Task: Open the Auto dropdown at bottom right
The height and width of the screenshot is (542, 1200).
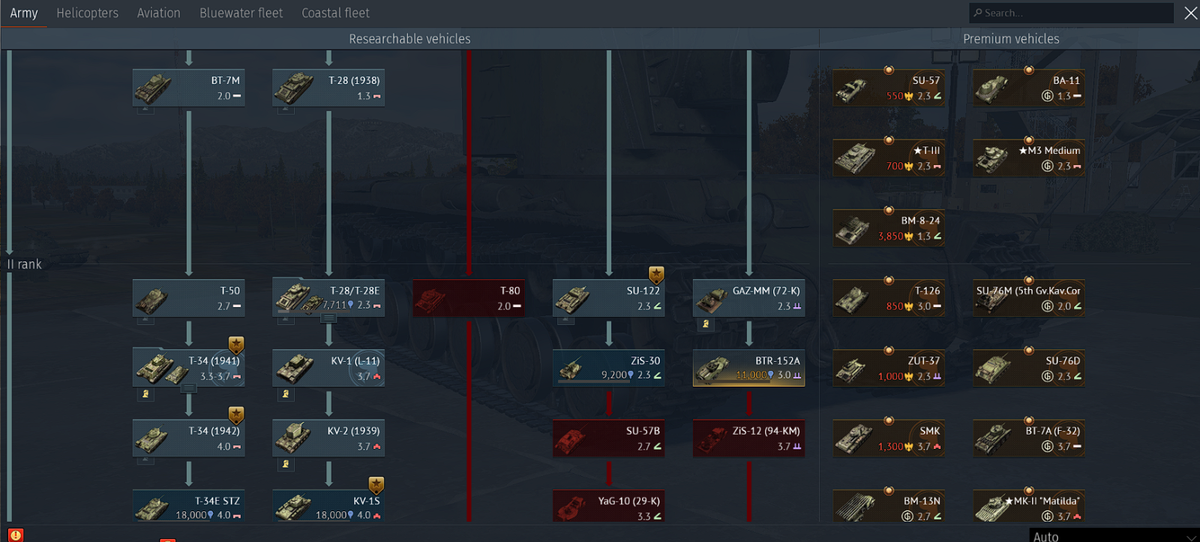Action: 1114,535
